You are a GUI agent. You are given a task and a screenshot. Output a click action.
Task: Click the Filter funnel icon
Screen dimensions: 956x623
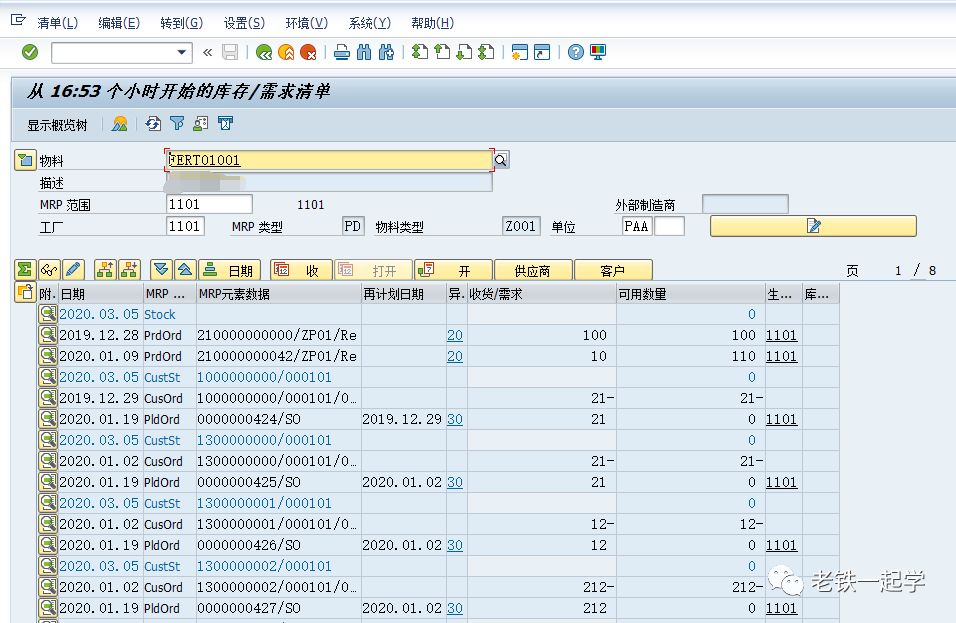[x=177, y=124]
